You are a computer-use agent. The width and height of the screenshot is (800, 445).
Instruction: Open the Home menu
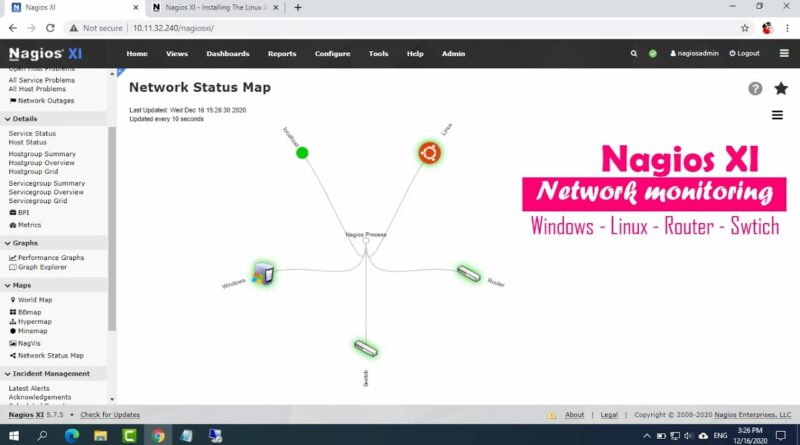tap(137, 54)
